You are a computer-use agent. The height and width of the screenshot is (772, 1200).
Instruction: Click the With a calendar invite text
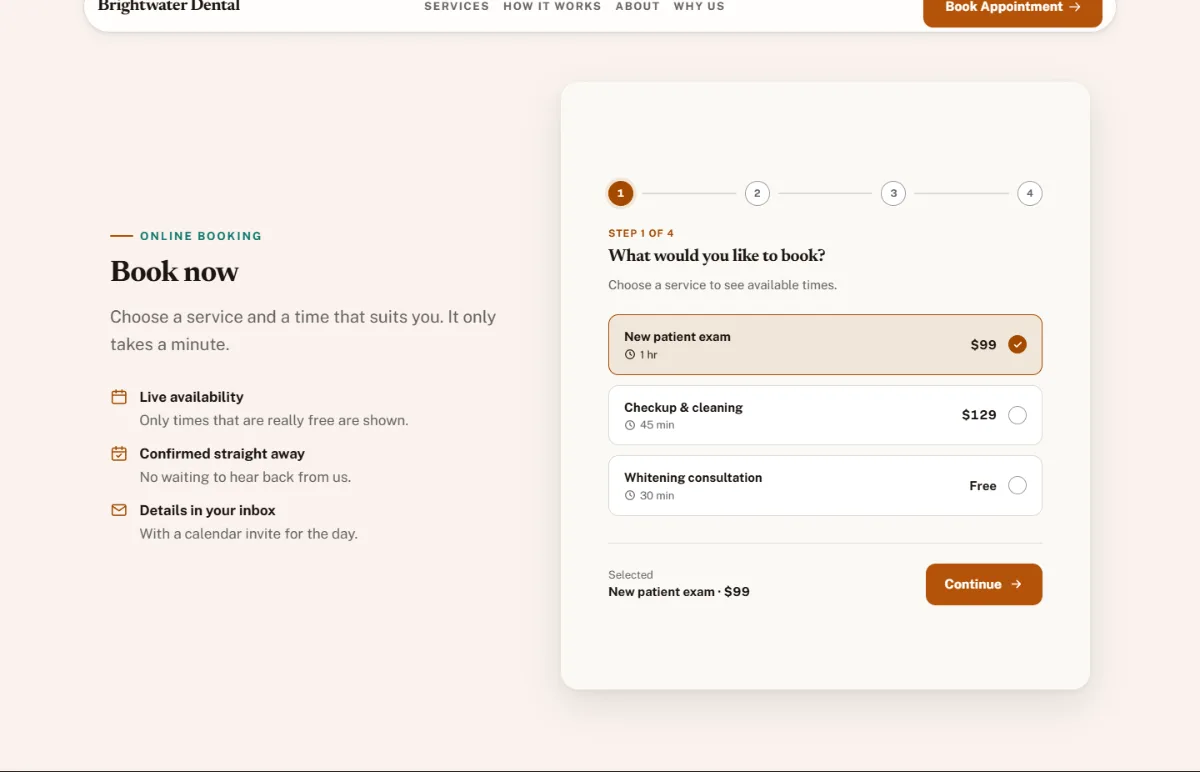pos(248,534)
